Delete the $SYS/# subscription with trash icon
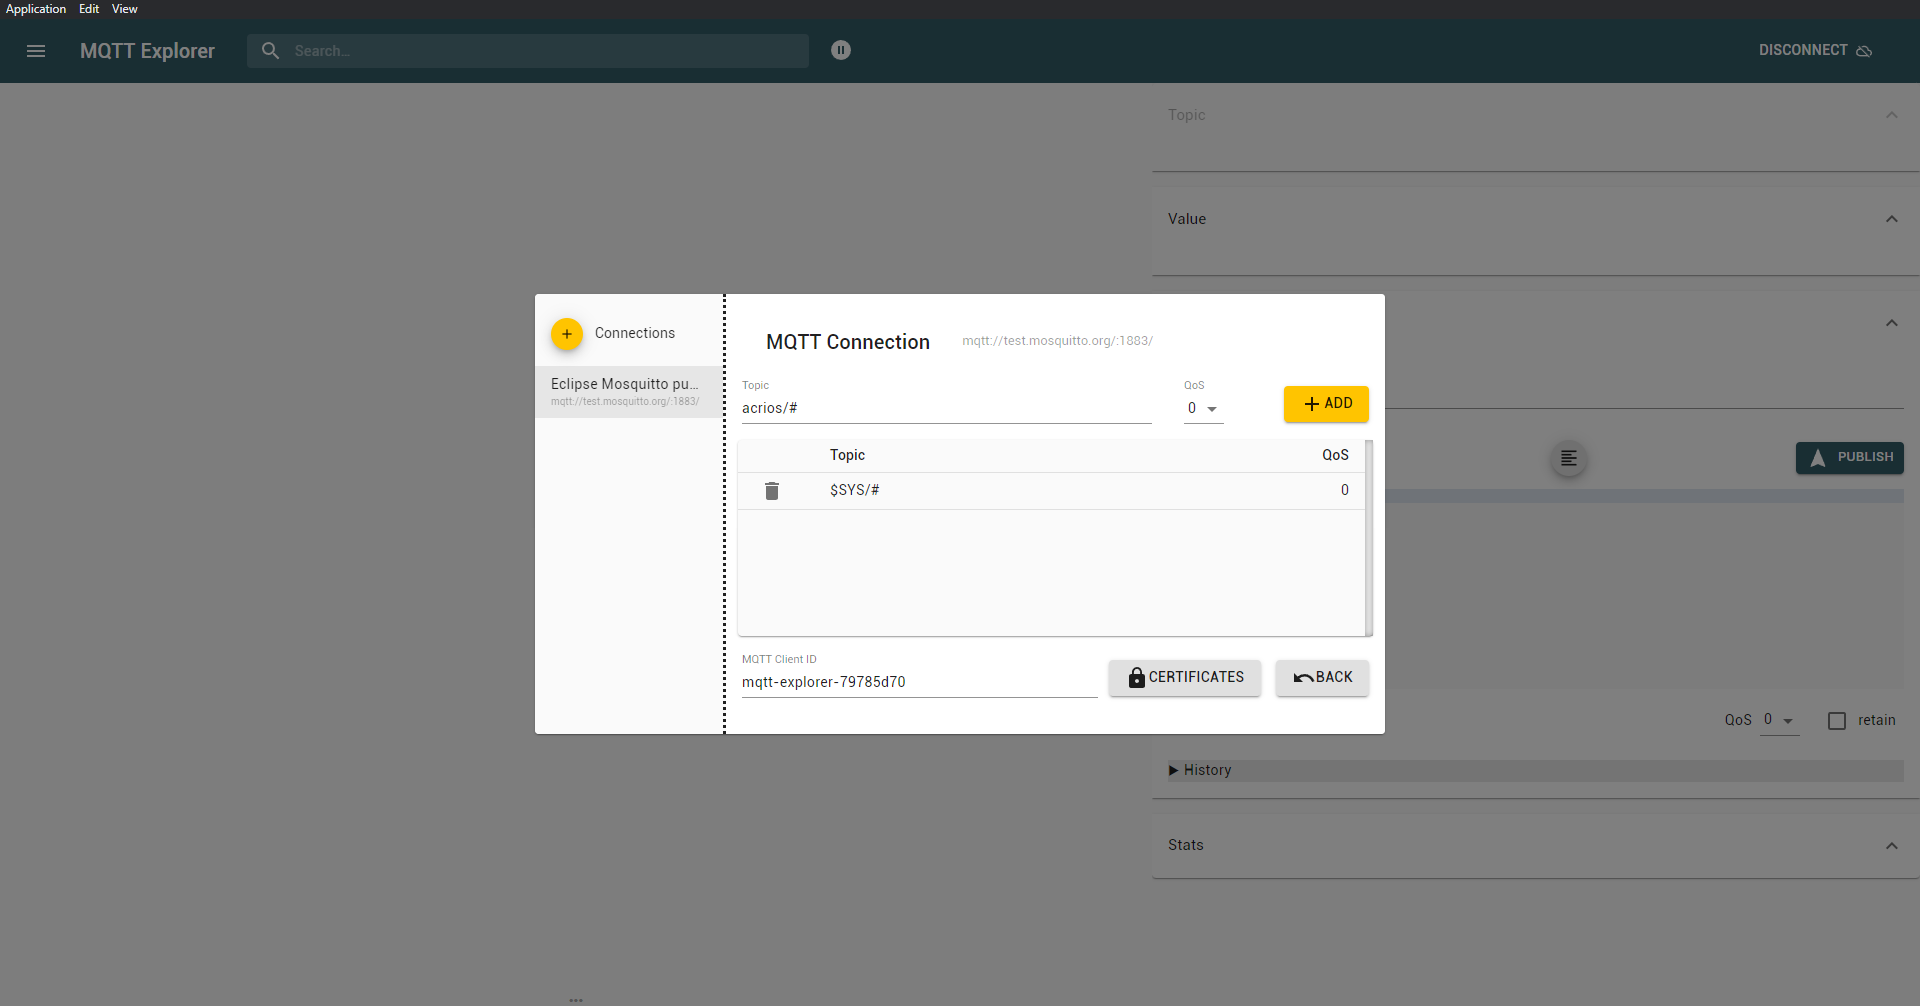This screenshot has height=1006, width=1920. (771, 490)
